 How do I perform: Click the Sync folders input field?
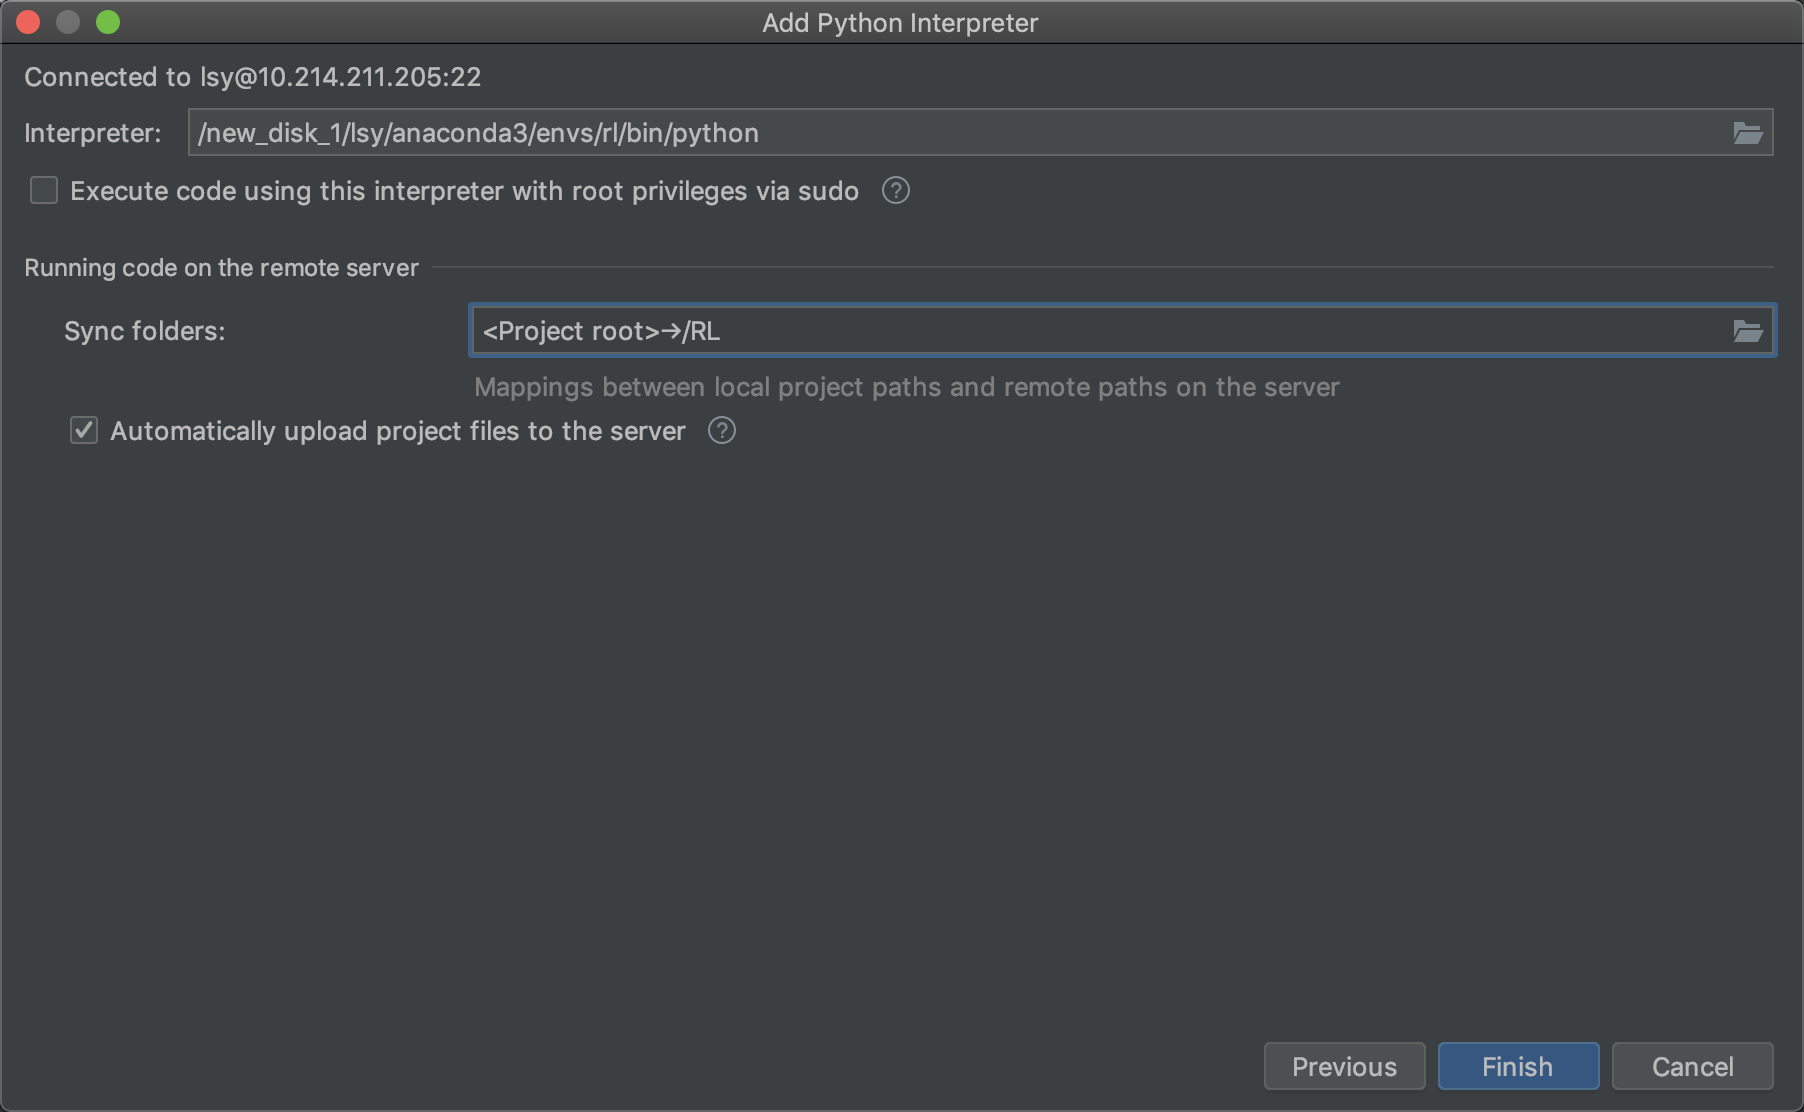[1122, 331]
